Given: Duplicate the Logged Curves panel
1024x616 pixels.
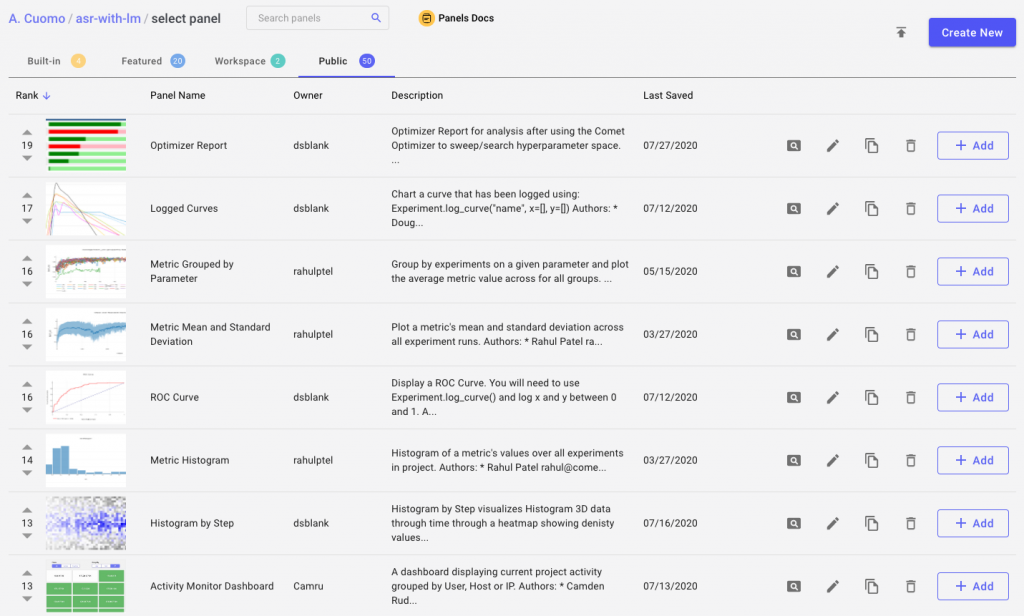Looking at the screenshot, I should click(872, 209).
